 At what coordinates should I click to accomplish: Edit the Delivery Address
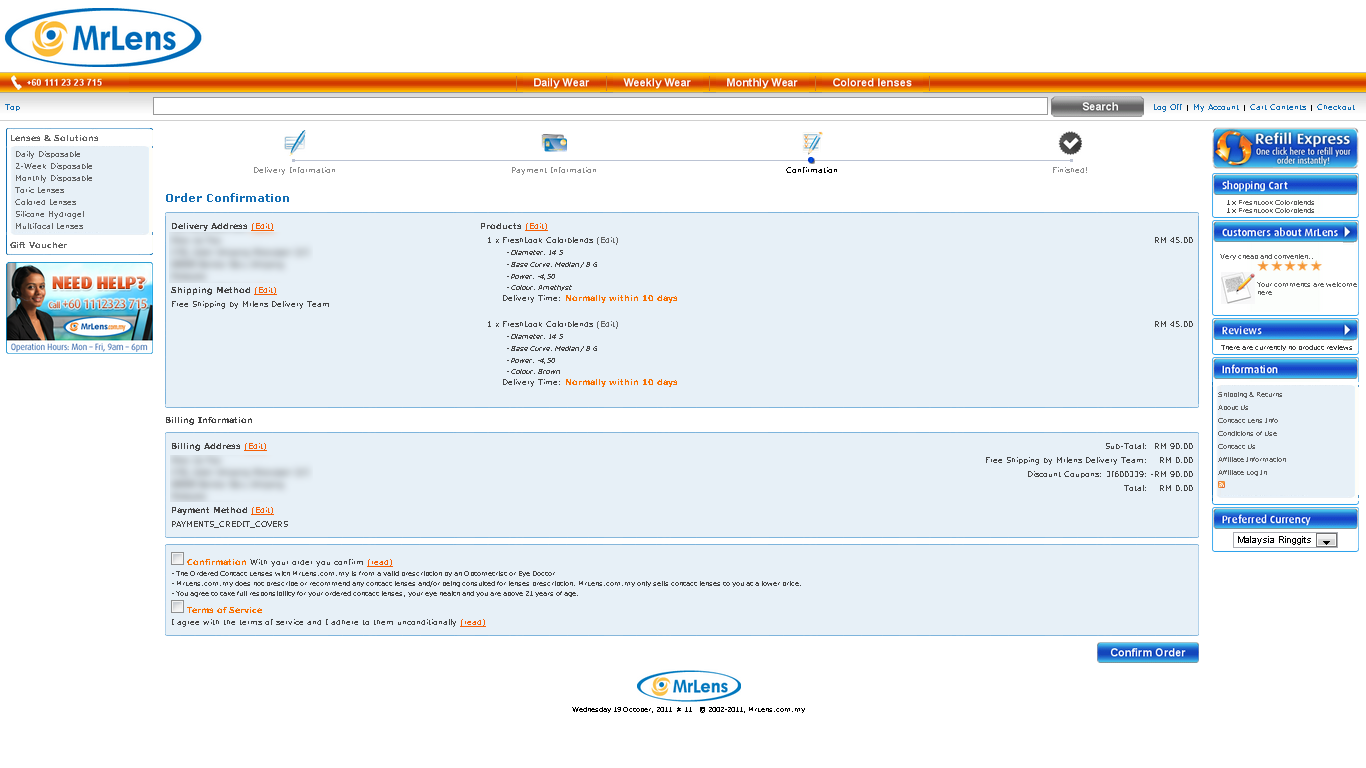(262, 227)
